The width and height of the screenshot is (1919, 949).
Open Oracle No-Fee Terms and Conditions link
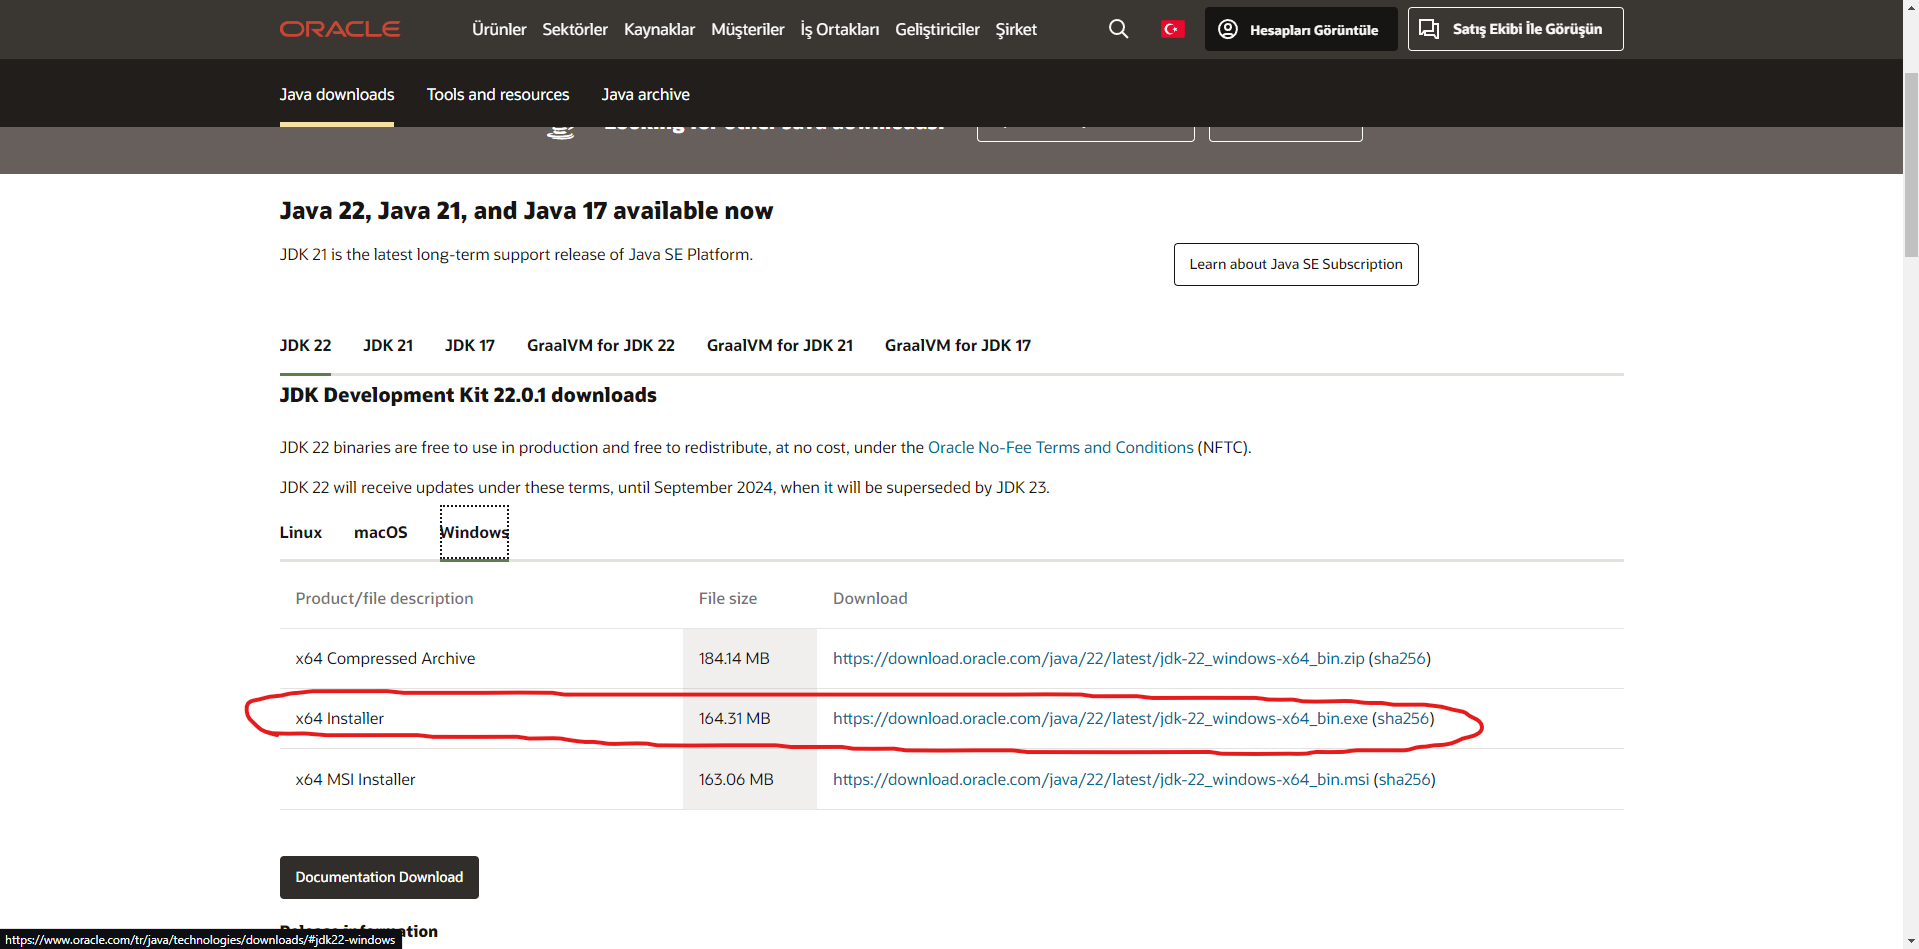click(x=1061, y=447)
